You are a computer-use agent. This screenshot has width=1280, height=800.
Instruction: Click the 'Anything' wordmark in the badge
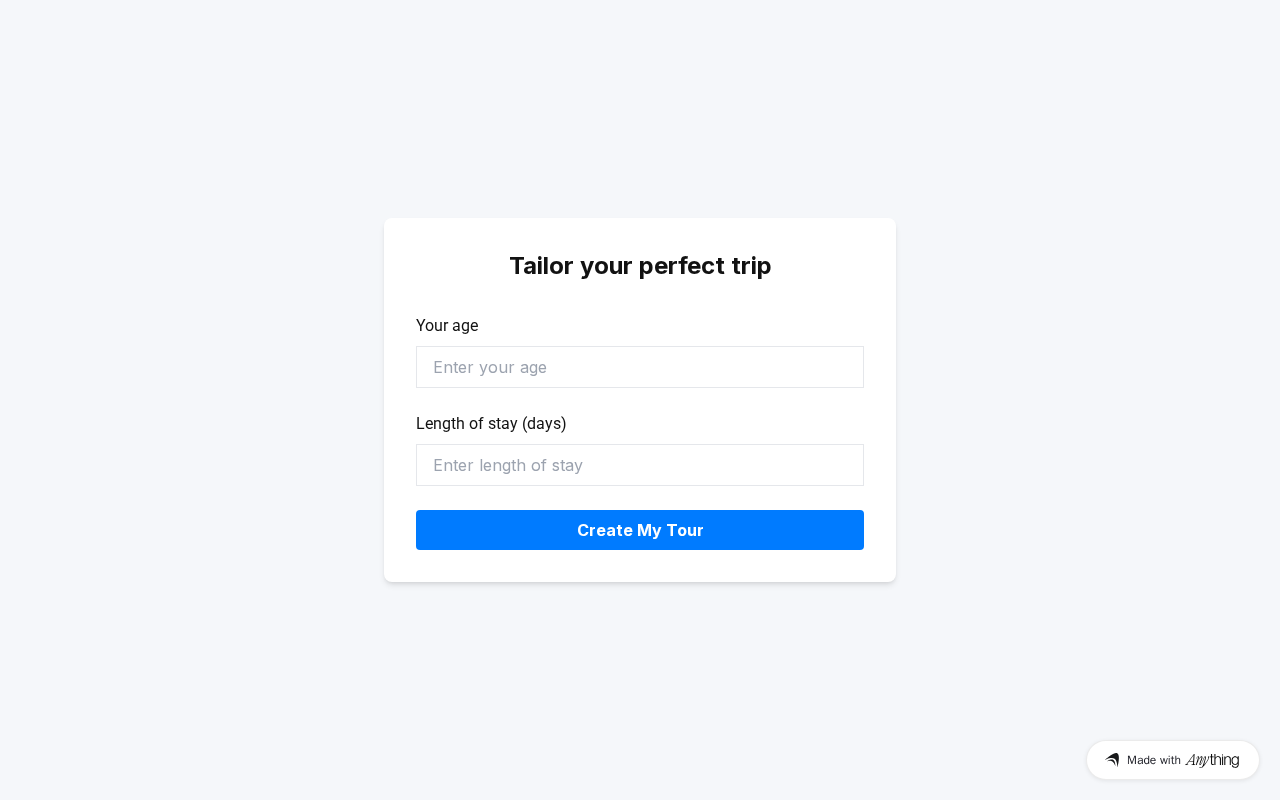tap(1212, 760)
